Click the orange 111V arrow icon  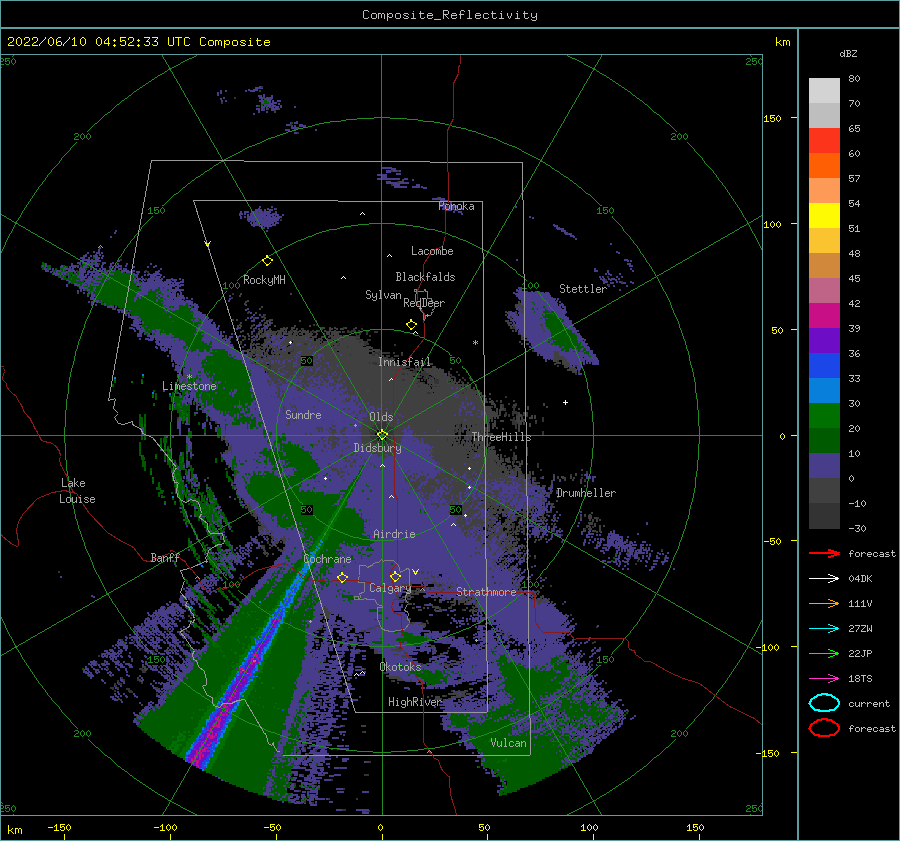tap(824, 603)
